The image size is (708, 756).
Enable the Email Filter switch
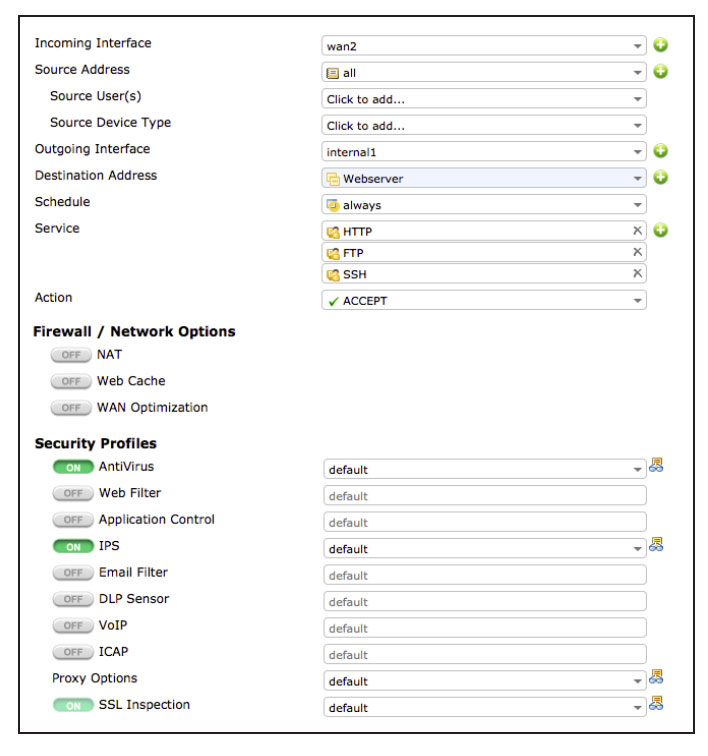tap(73, 573)
